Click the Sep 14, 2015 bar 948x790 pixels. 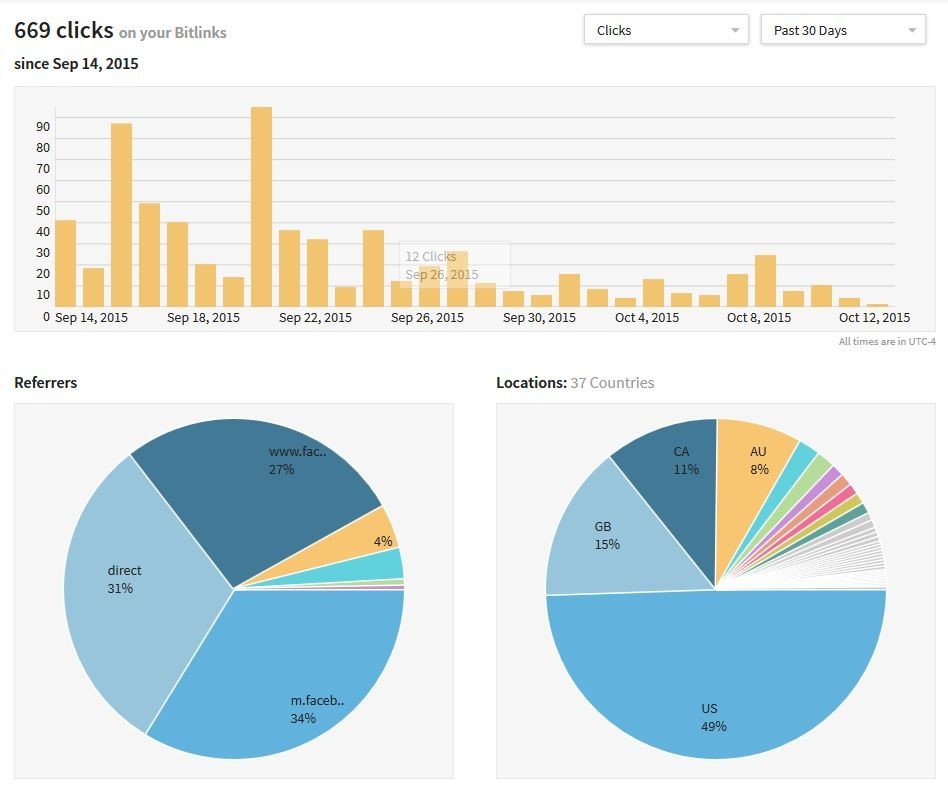65,263
